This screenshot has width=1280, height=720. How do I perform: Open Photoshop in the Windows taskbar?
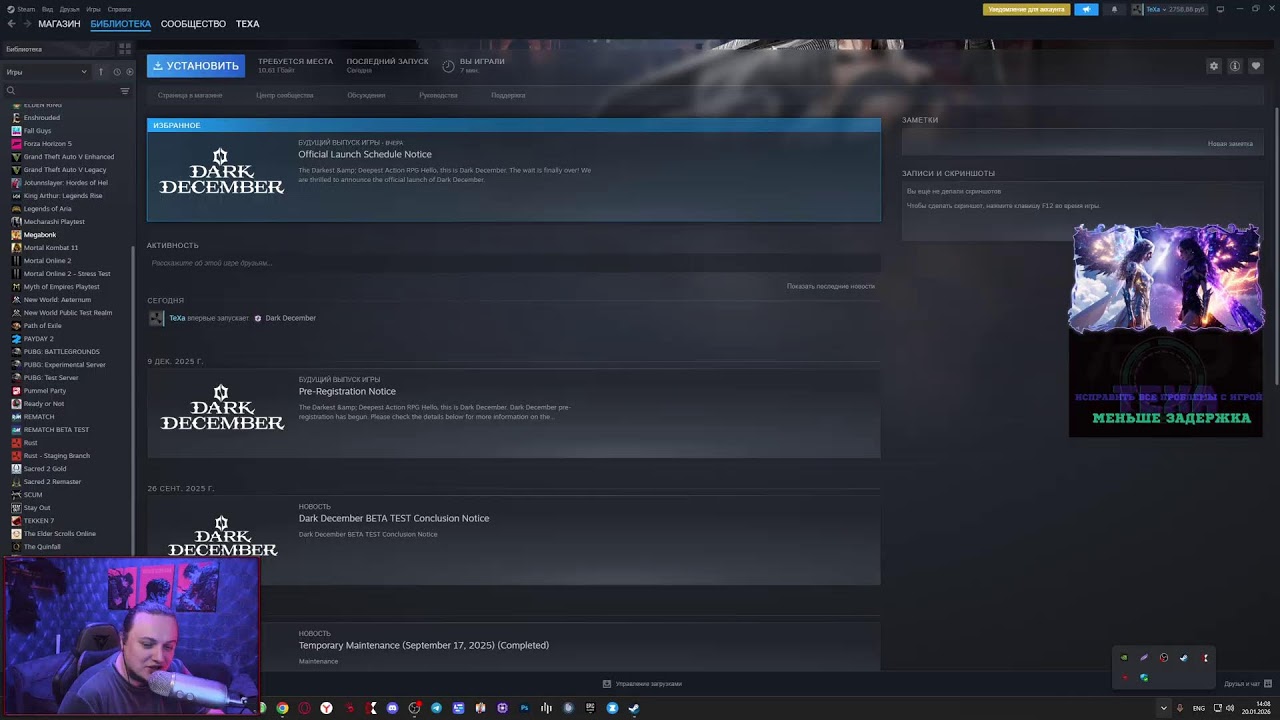point(524,708)
